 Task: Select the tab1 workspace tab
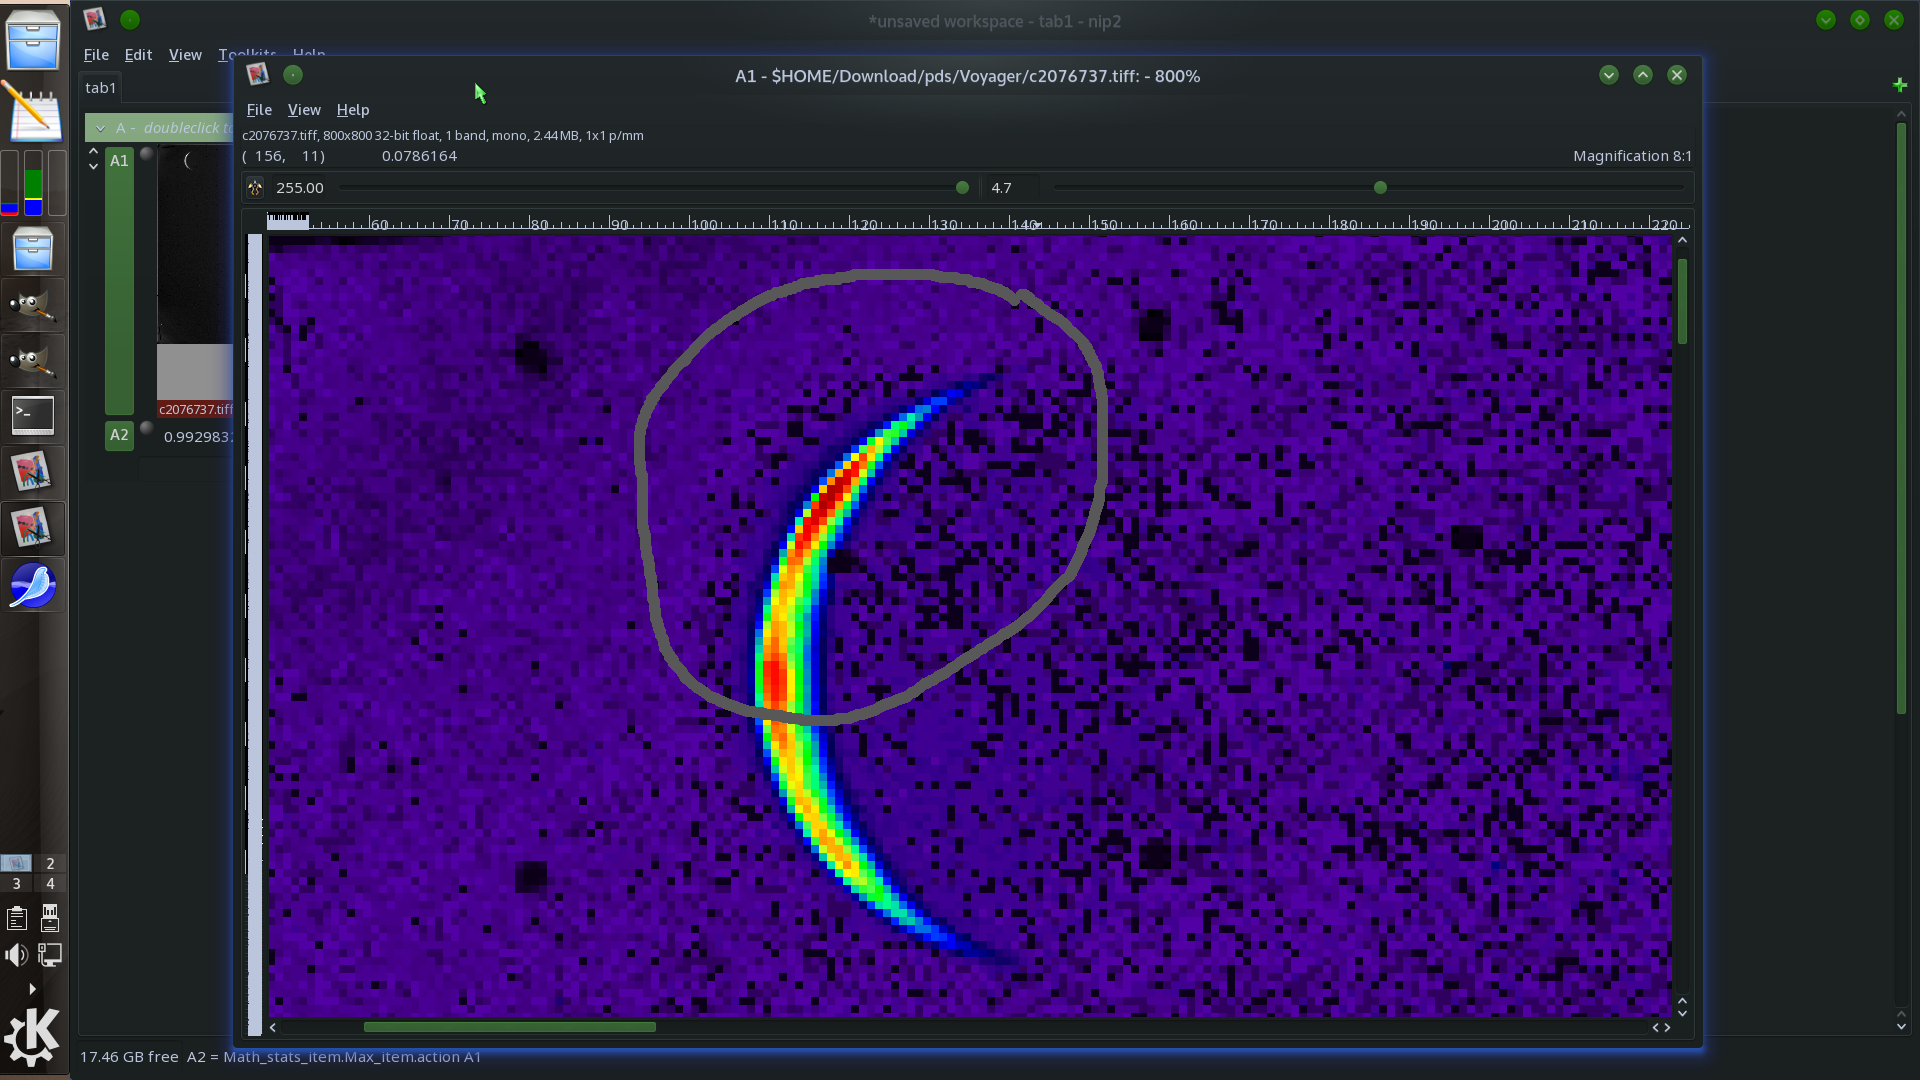click(x=101, y=88)
